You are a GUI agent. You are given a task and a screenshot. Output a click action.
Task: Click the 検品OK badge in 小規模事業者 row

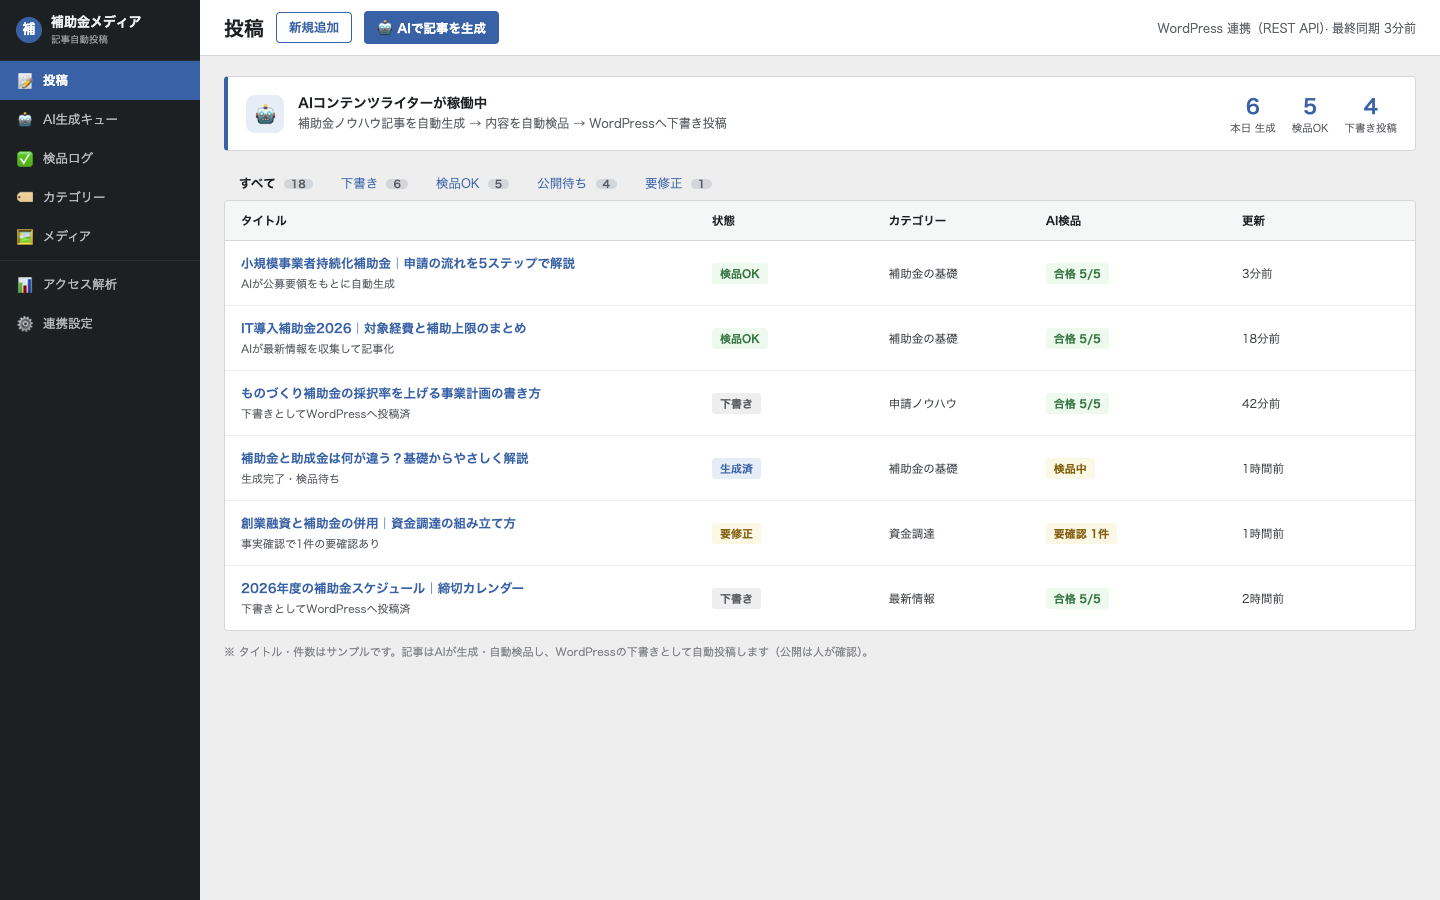740,274
